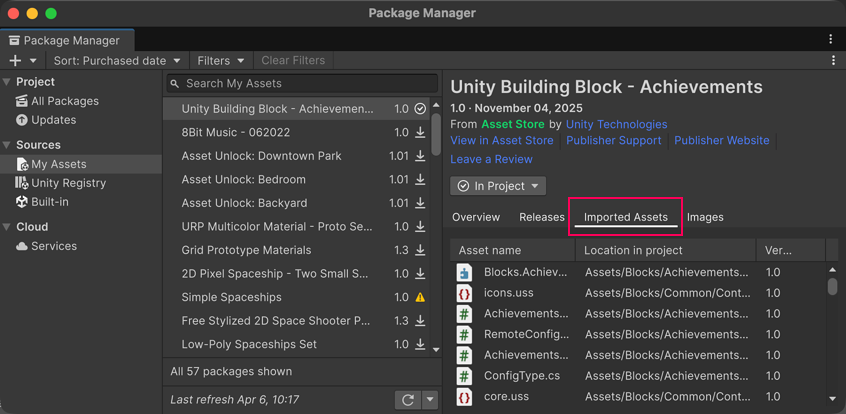The image size is (846, 414).
Task: Click the package list scroll-down arrow
Action: pos(436,350)
